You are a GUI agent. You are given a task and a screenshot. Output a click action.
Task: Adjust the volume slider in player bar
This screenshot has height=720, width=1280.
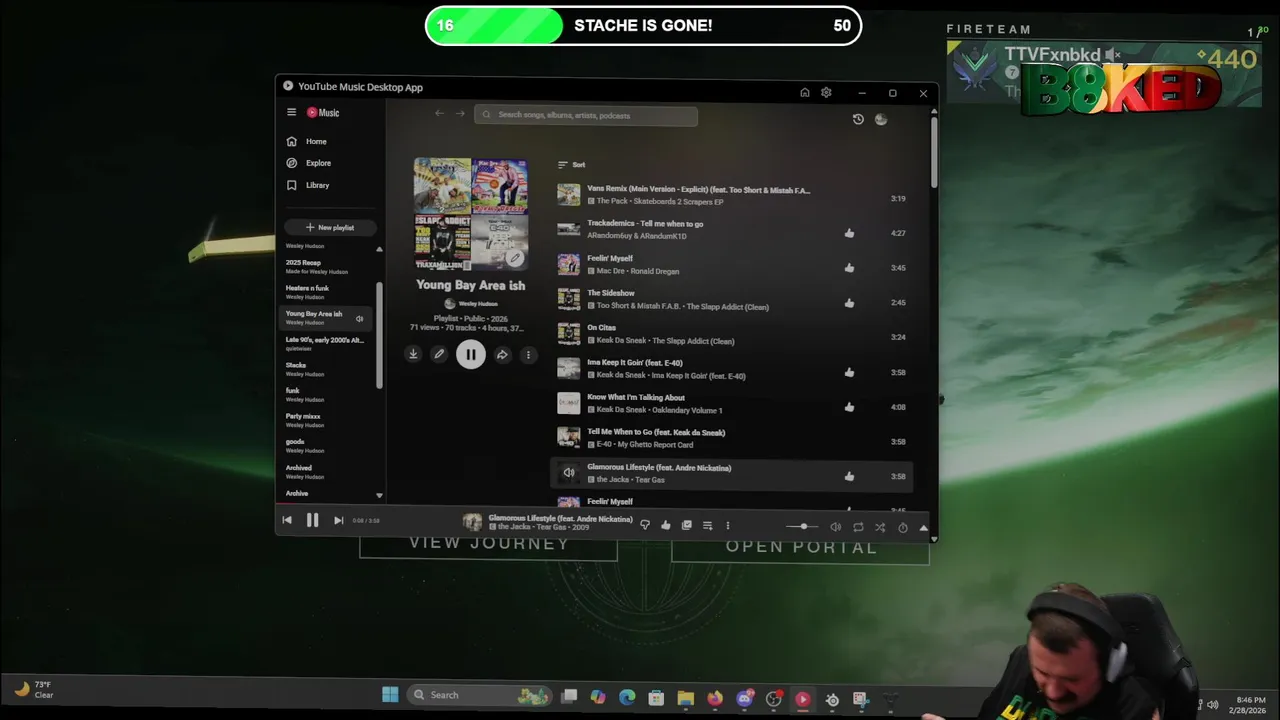point(802,527)
